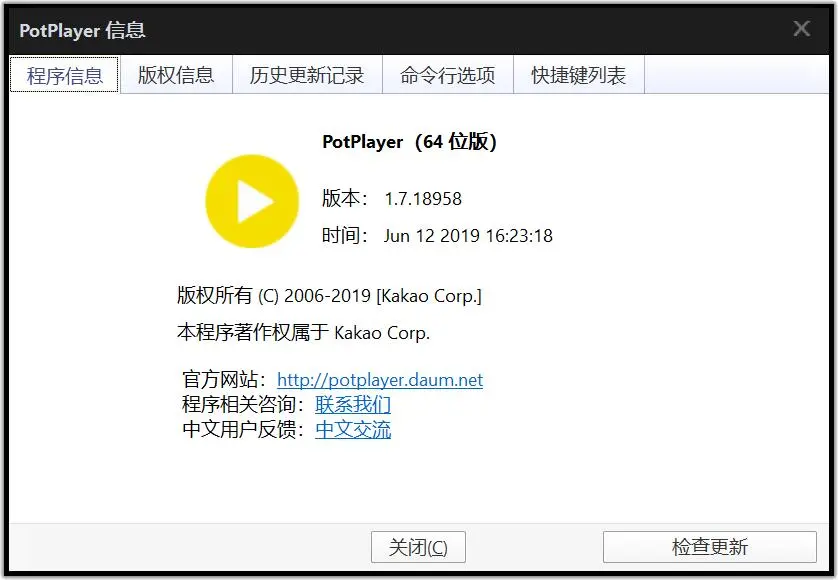This screenshot has width=838, height=580.
Task: Click the 时间: label
Action: click(345, 235)
